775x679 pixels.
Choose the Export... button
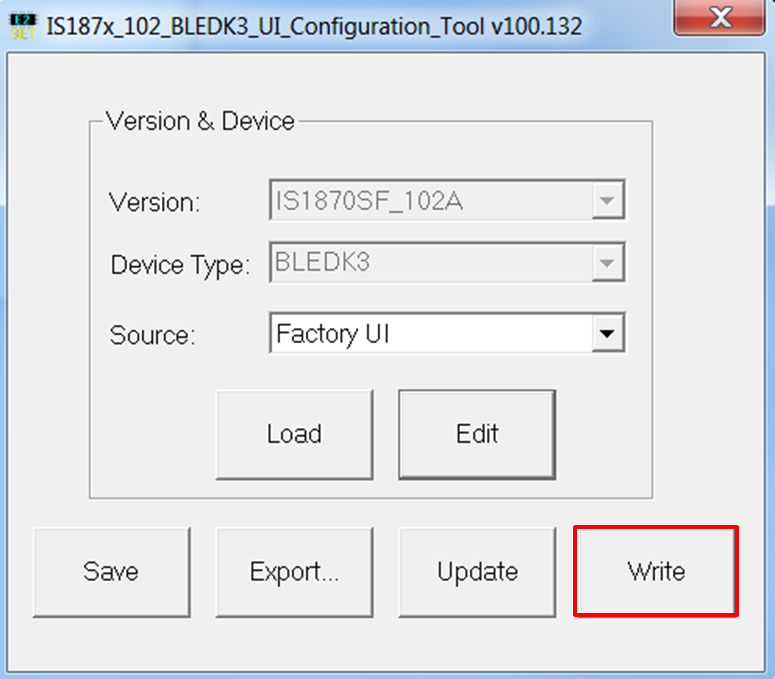tap(294, 571)
